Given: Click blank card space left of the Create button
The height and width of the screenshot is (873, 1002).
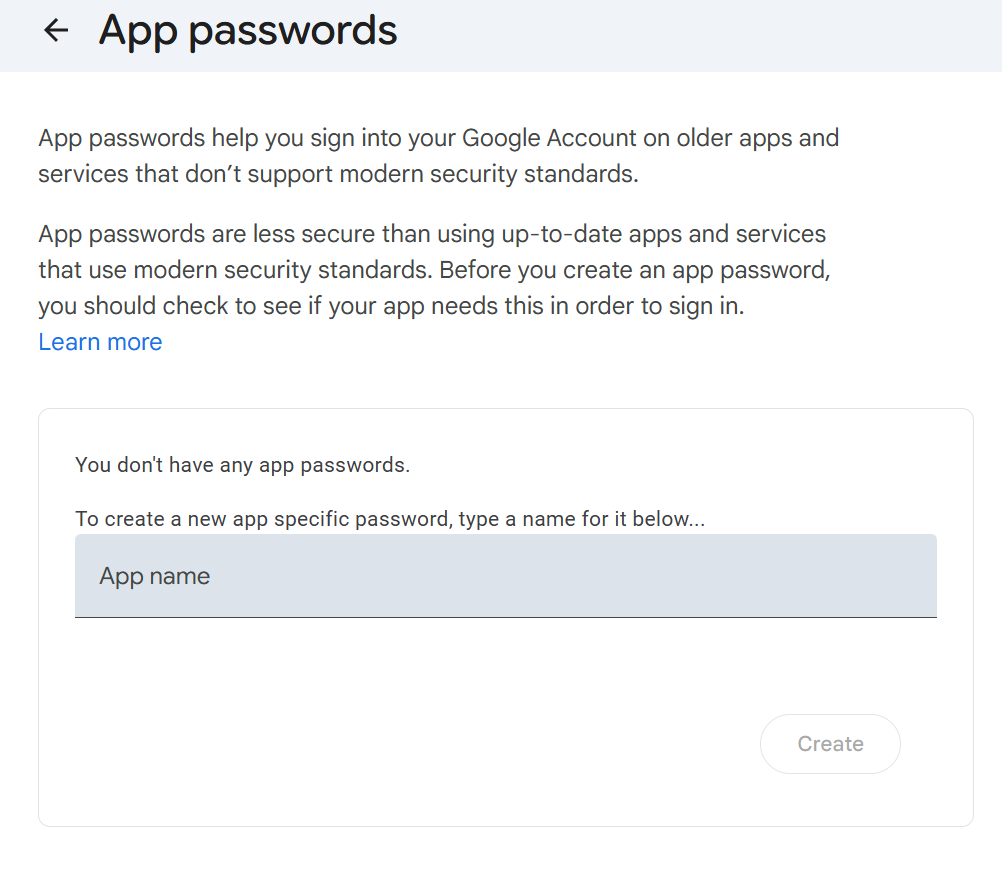Looking at the screenshot, I should [400, 744].
